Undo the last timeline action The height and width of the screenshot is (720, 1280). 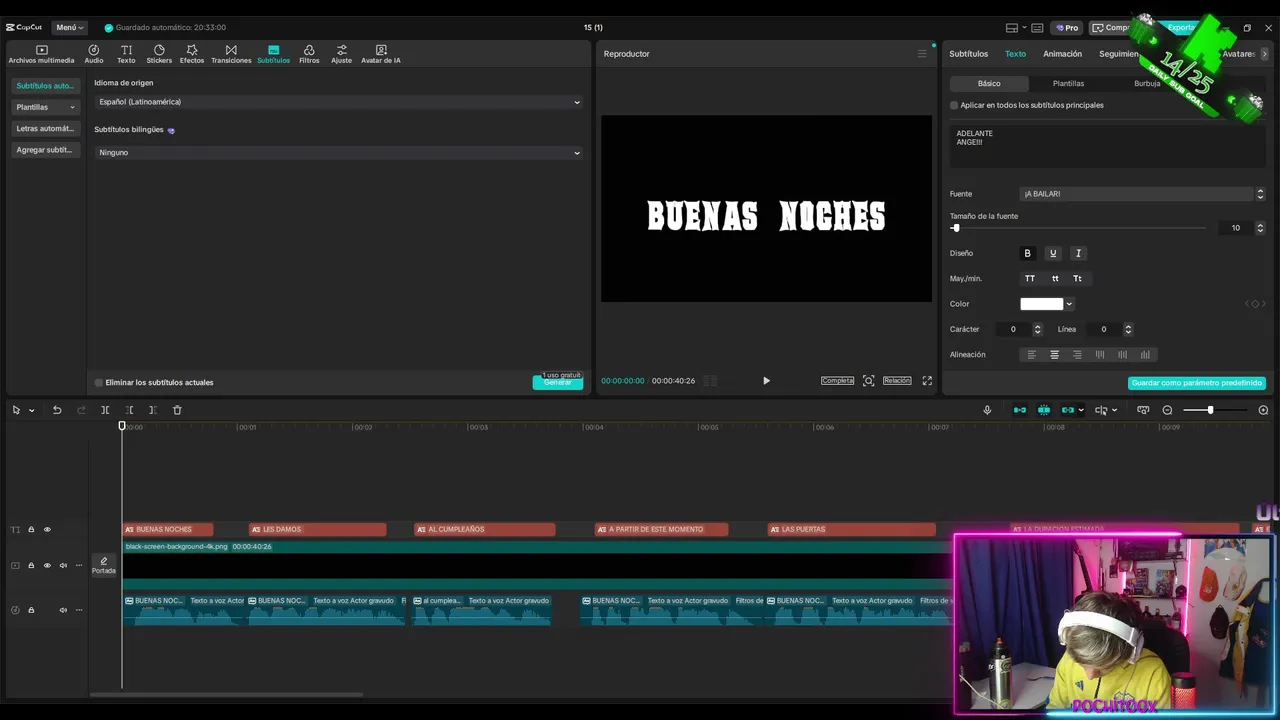tap(57, 410)
